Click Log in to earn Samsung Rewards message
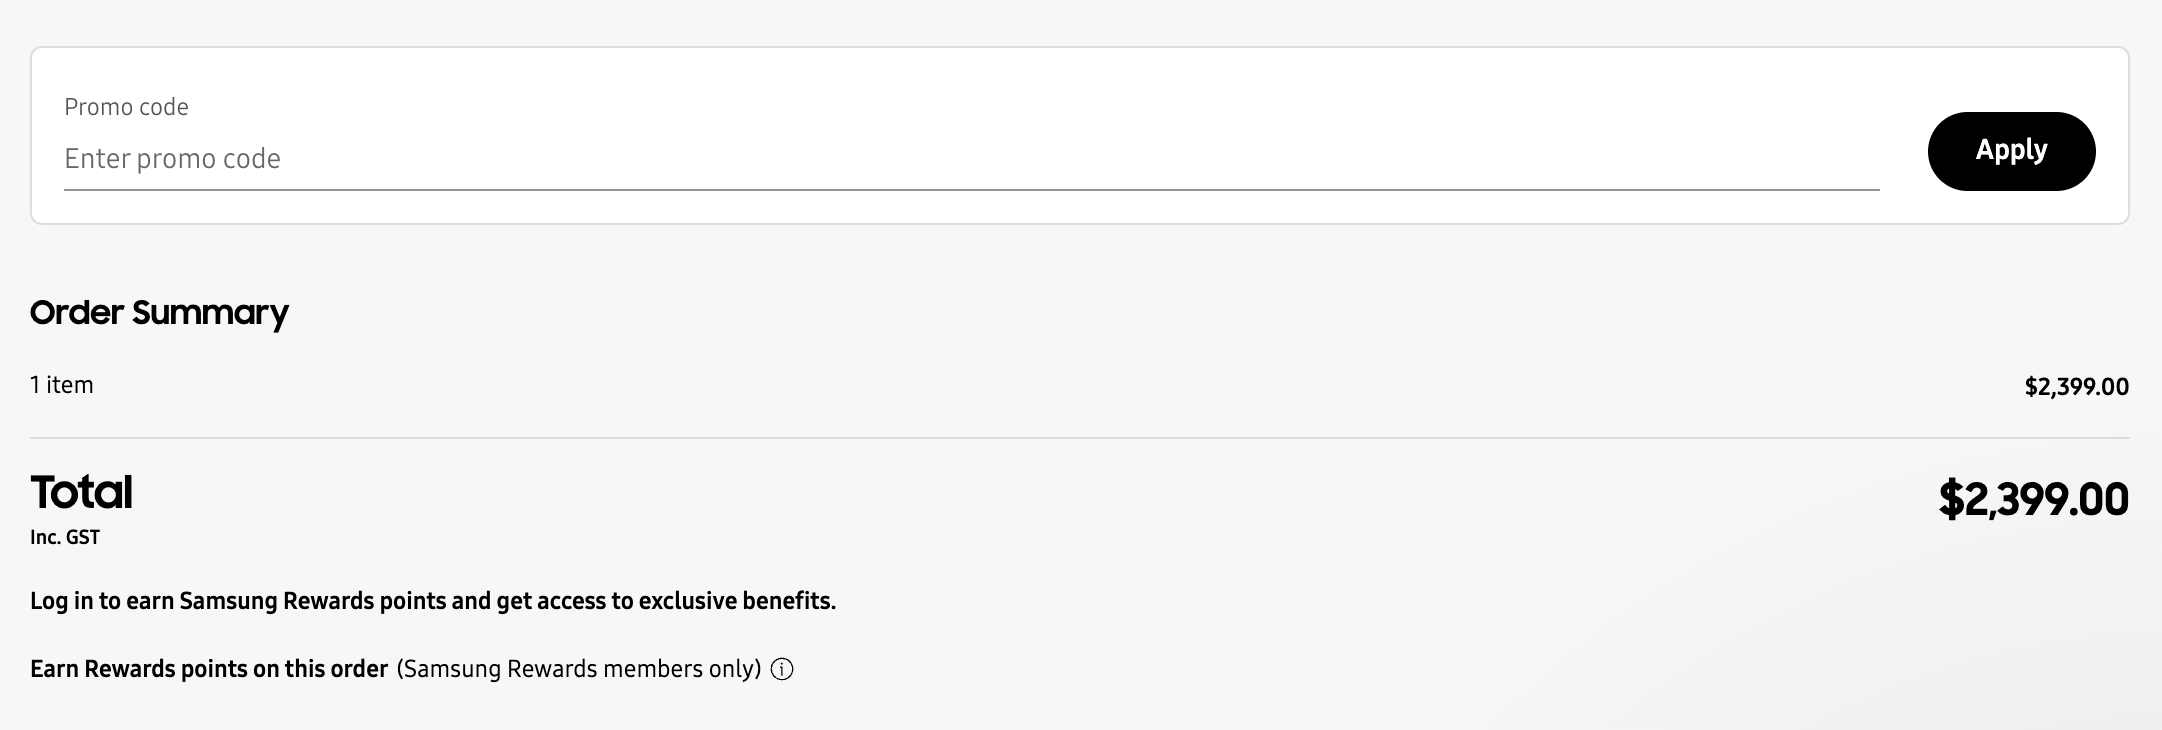The image size is (2162, 730). pyautogui.click(x=432, y=601)
